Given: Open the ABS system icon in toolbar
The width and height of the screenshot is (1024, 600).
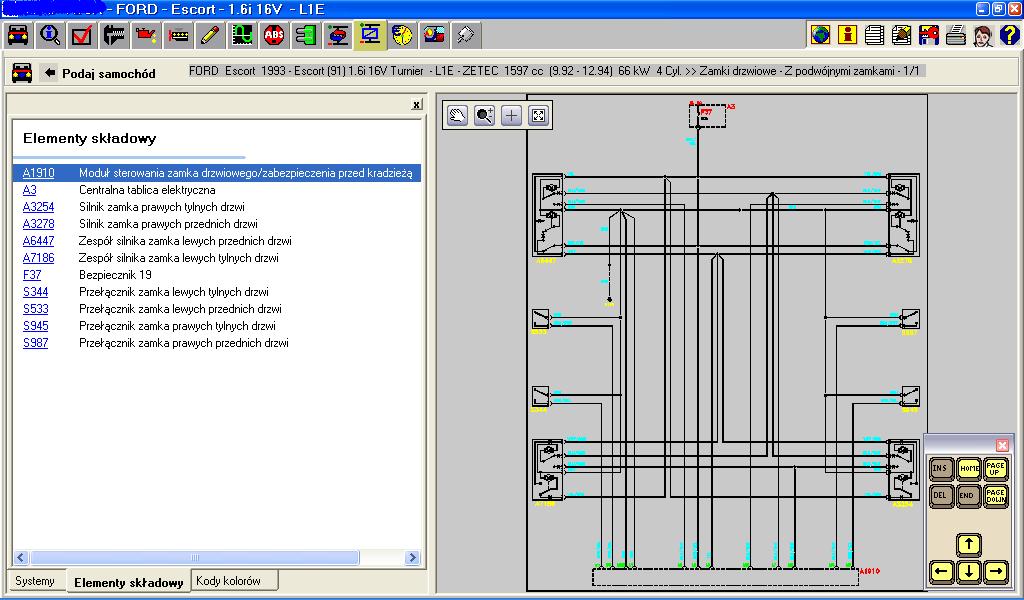Looking at the screenshot, I should click(x=274, y=35).
